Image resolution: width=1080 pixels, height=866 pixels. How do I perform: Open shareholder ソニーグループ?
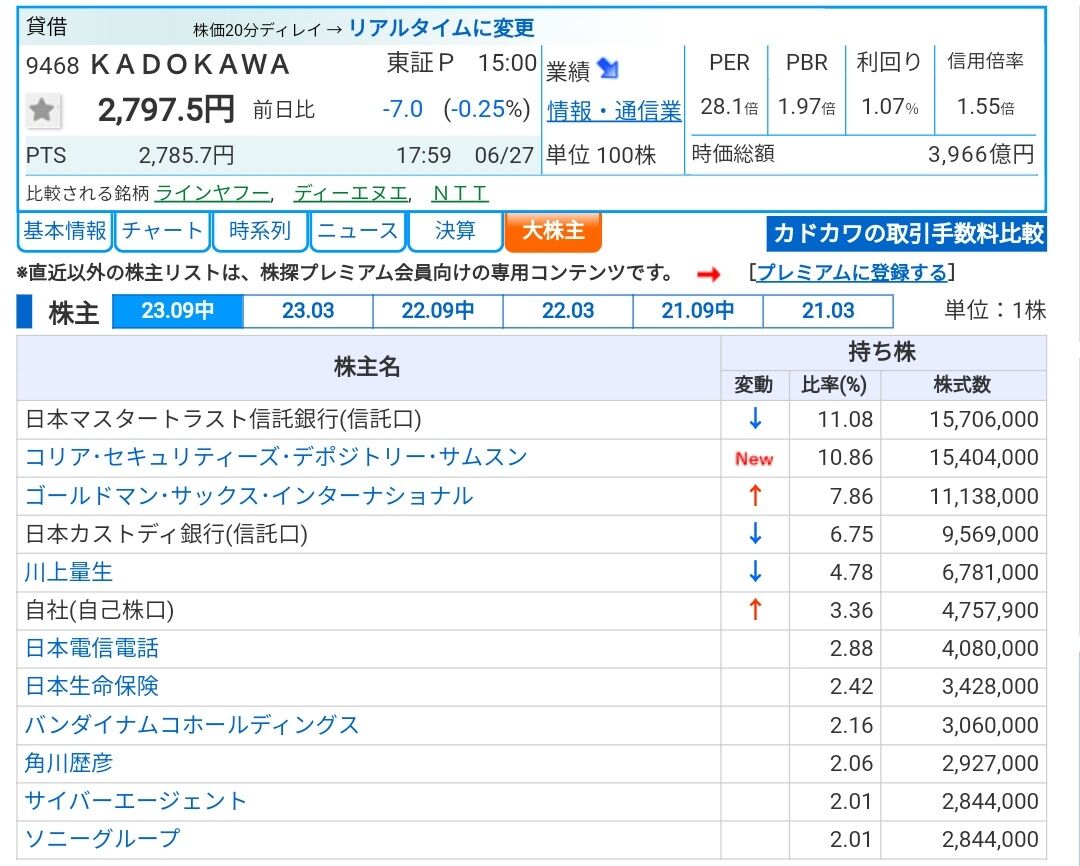point(102,838)
